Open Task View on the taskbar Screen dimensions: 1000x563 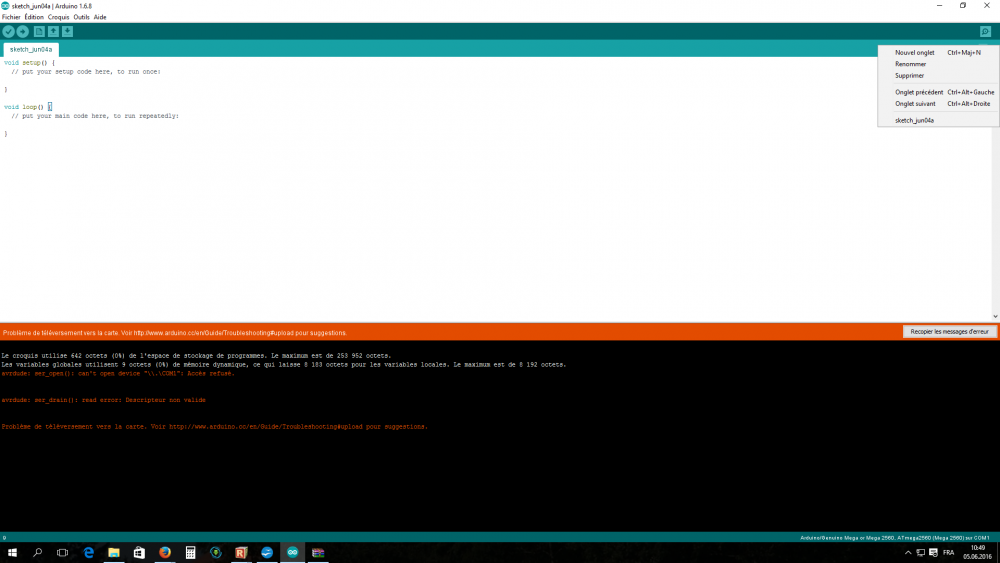[62, 552]
